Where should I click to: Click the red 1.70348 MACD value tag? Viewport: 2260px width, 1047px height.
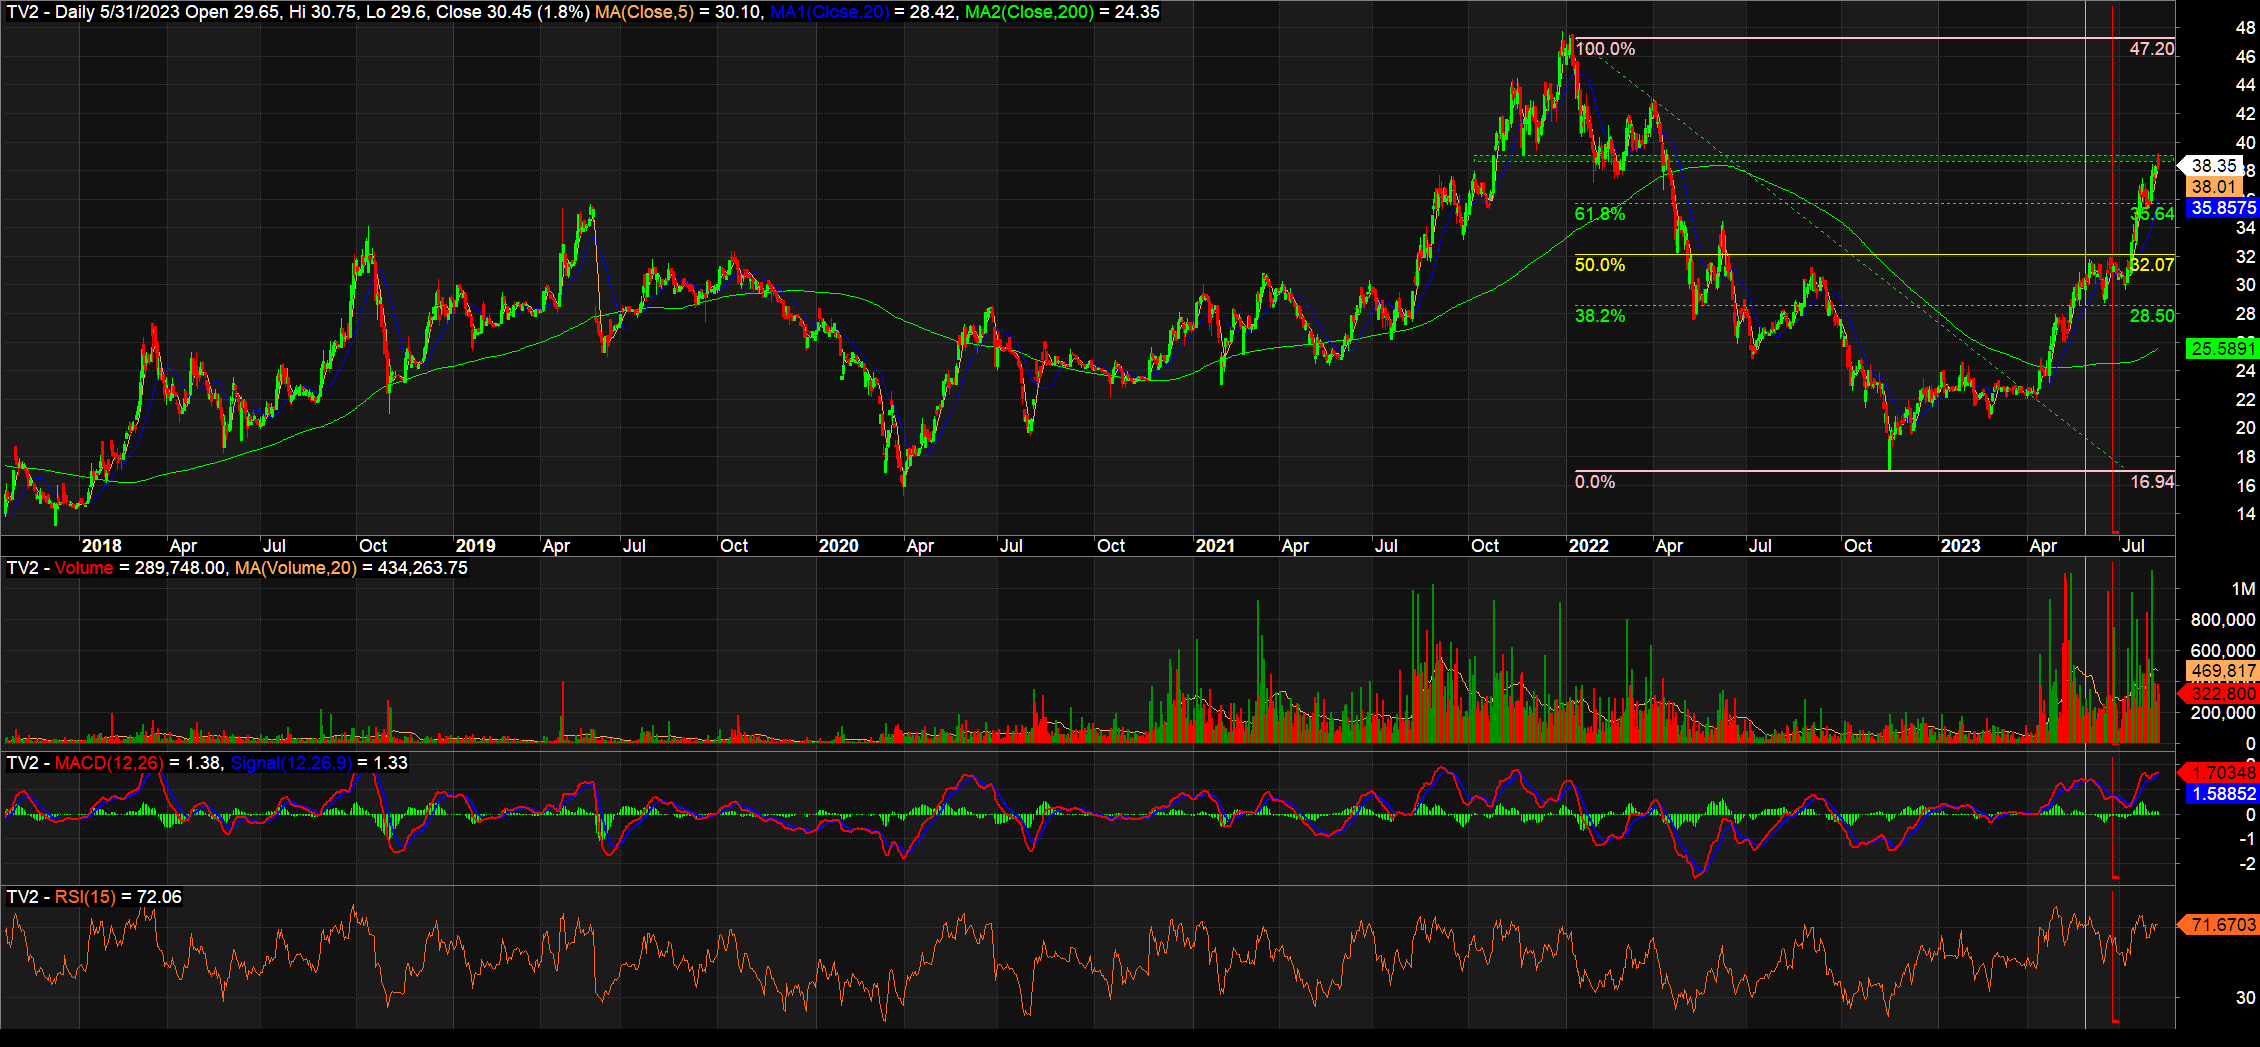click(2223, 772)
